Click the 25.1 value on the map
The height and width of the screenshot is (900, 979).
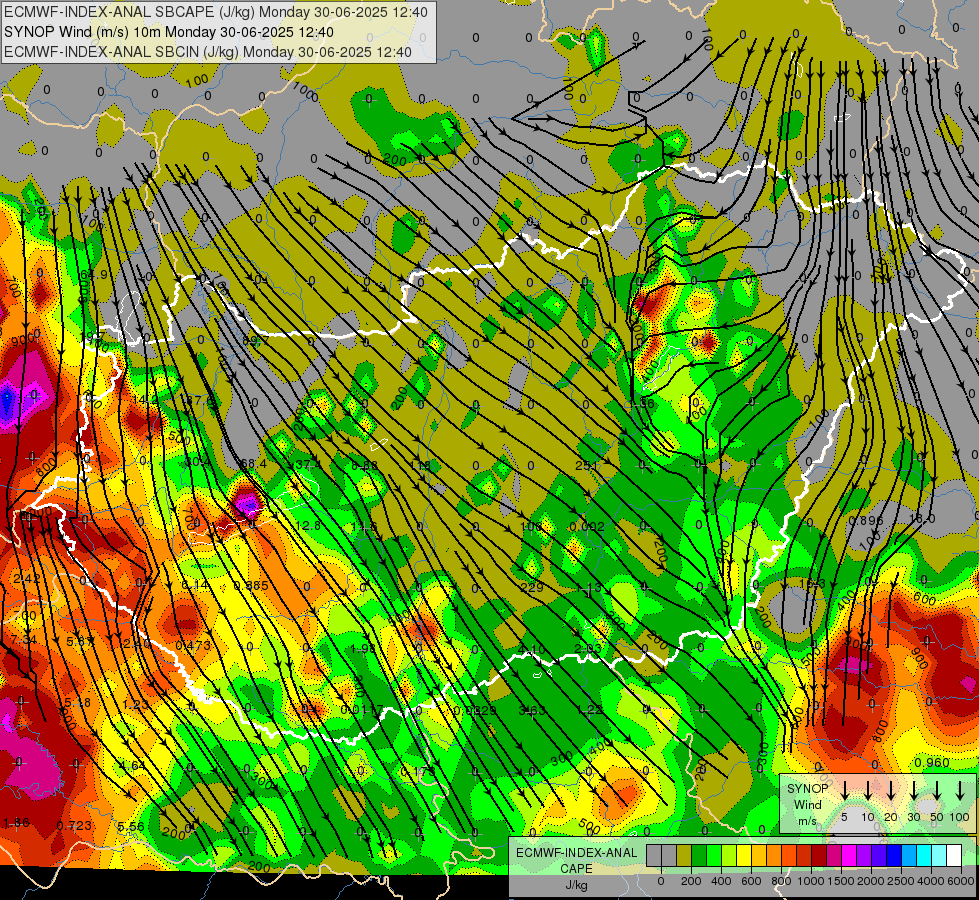coord(587,465)
